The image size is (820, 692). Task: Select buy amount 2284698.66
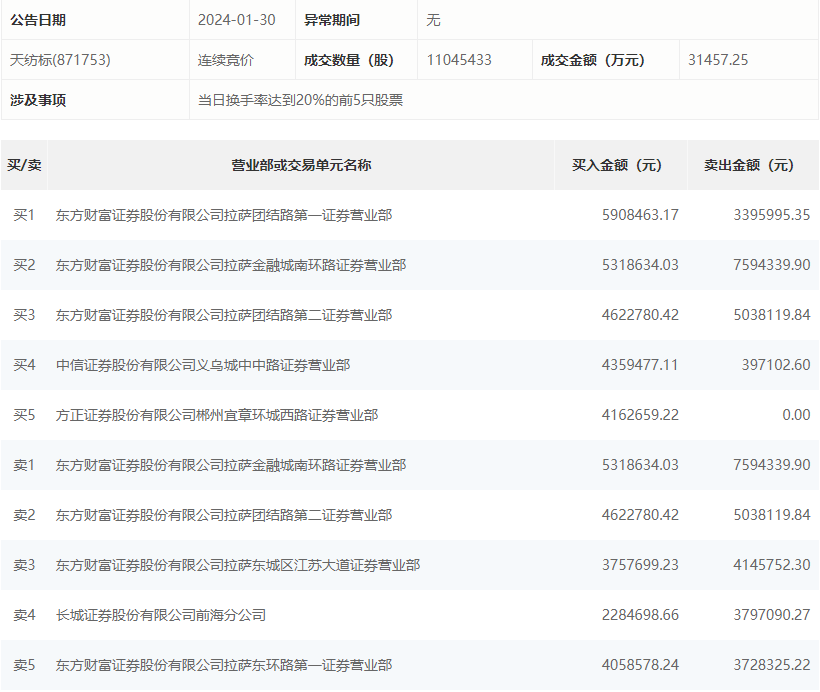[x=640, y=615]
